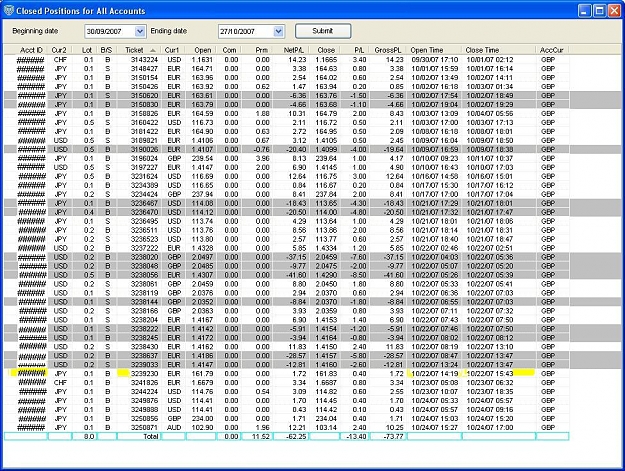This screenshot has width=625, height=471.
Task: Open the Ending date dropdown arrow
Action: [x=279, y=31]
